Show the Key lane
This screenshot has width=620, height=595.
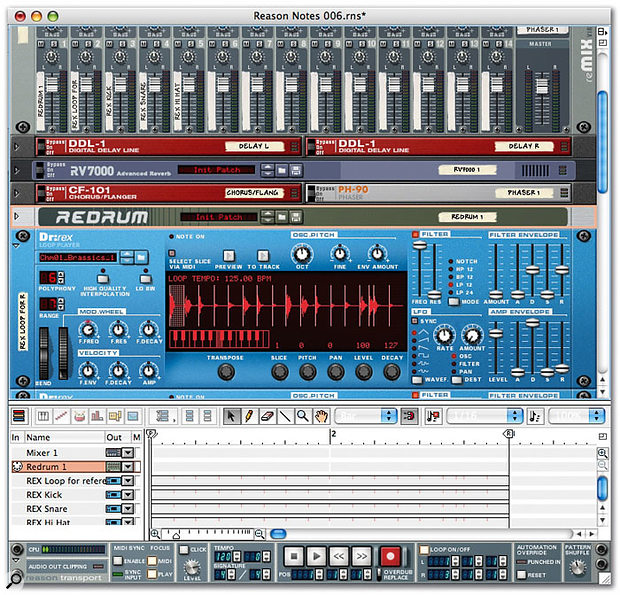43,416
